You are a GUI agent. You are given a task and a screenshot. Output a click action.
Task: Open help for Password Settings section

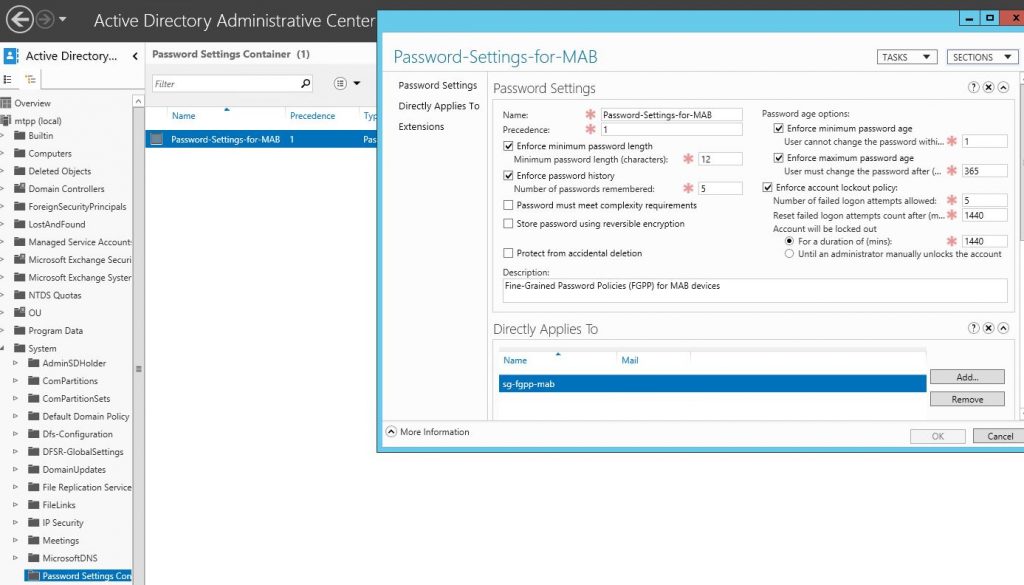(x=974, y=87)
